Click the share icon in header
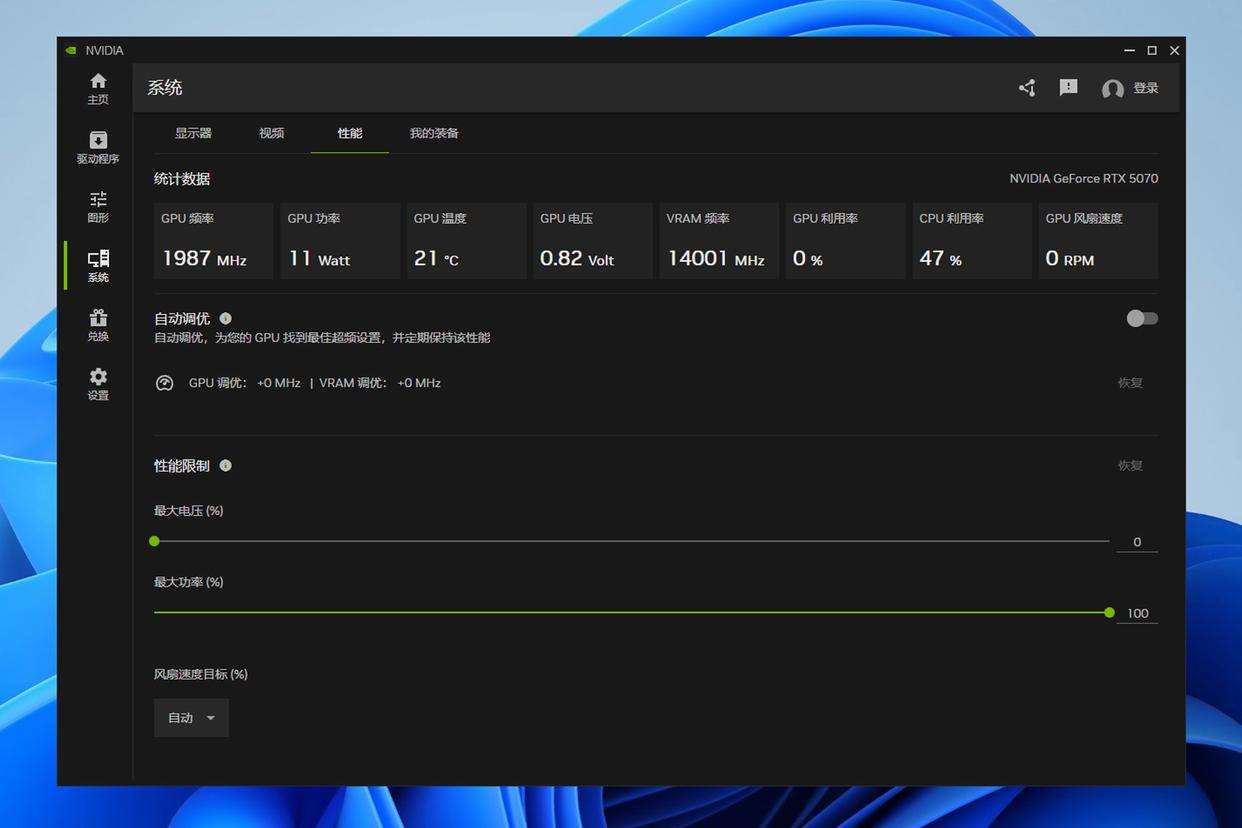This screenshot has height=828, width=1242. [1027, 88]
